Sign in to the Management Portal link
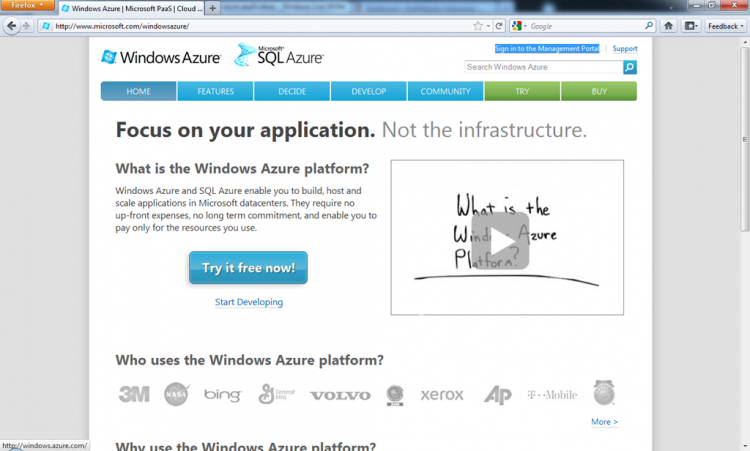This screenshot has width=750, height=451. (x=547, y=48)
